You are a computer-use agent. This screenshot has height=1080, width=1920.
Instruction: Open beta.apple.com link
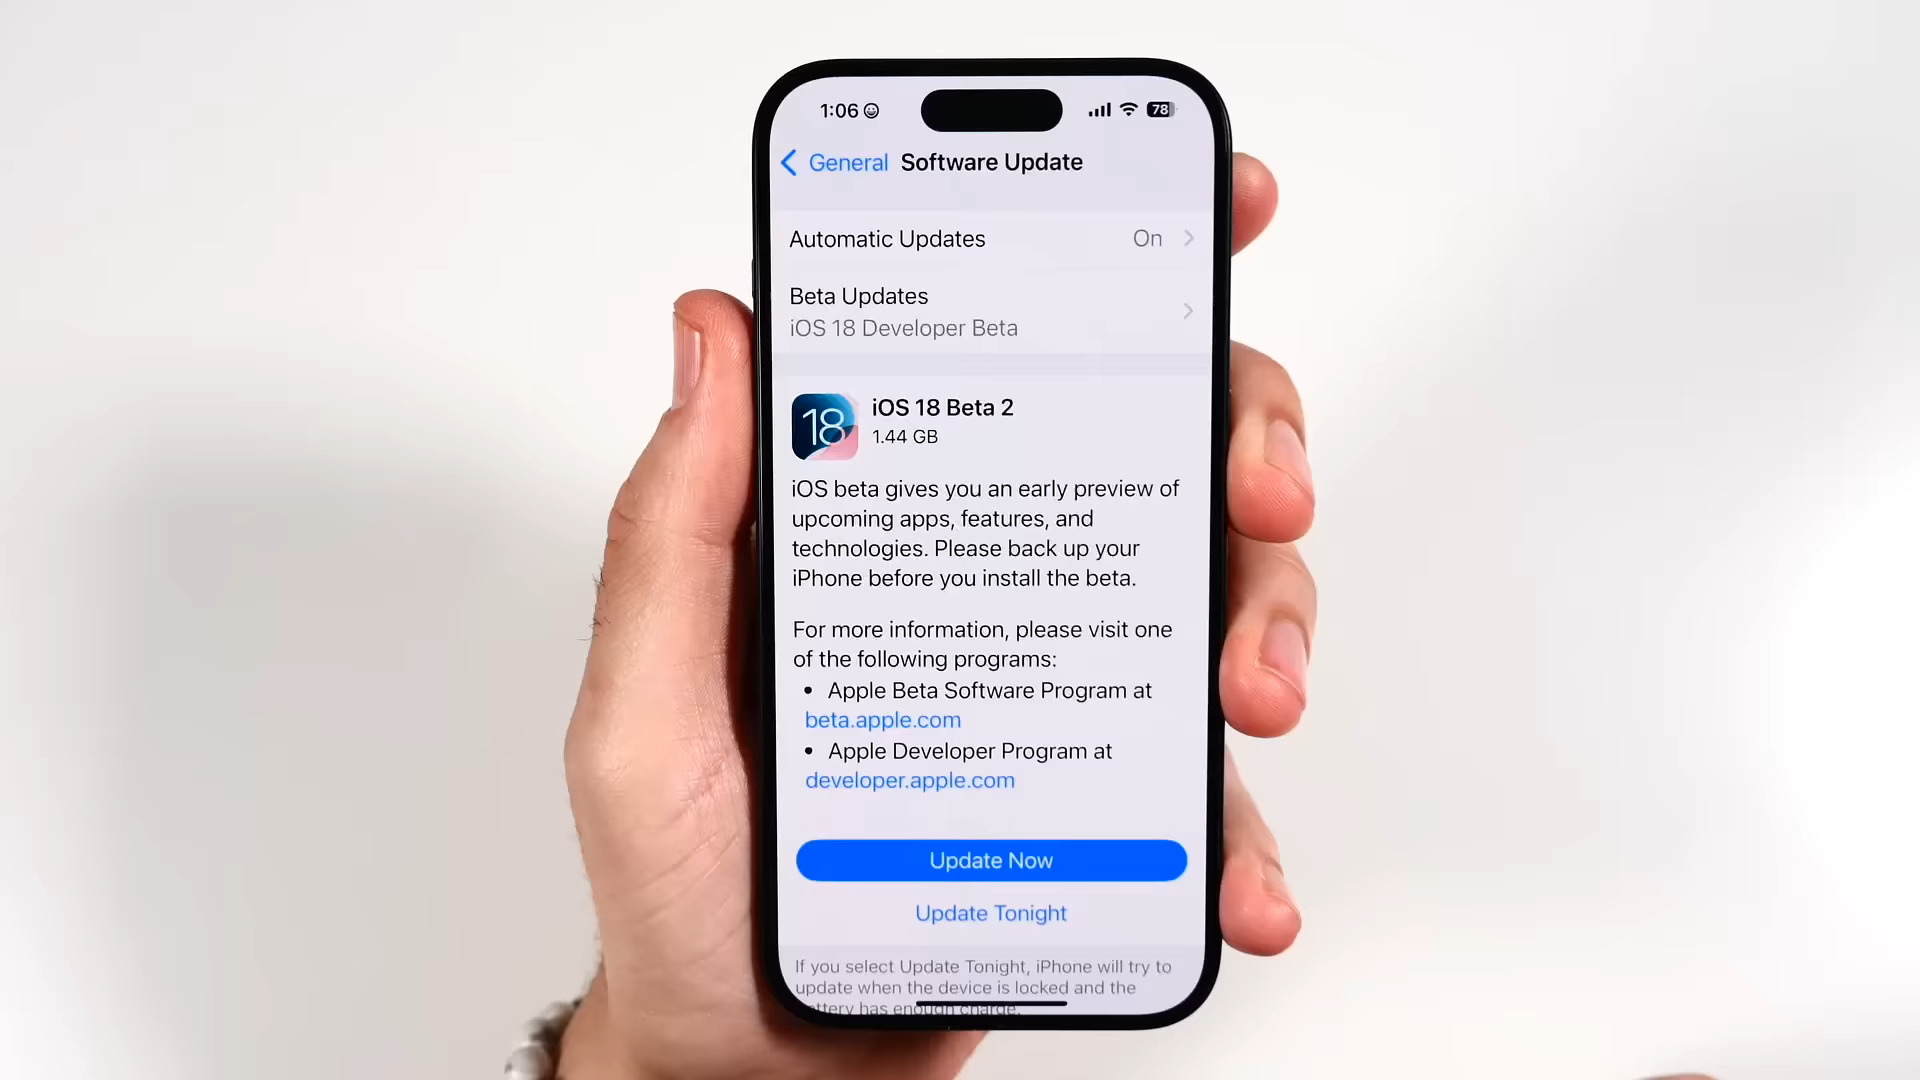click(x=882, y=719)
